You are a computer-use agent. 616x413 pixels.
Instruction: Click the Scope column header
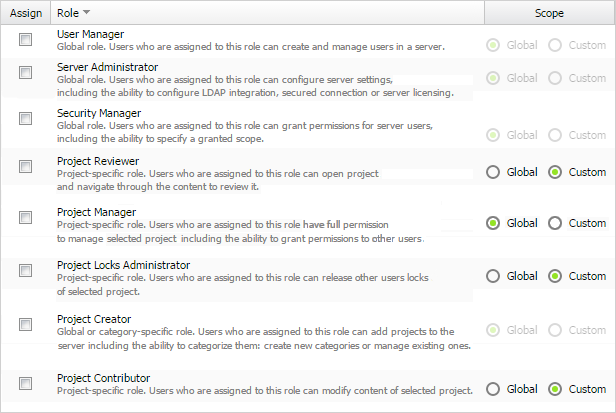tap(548, 13)
